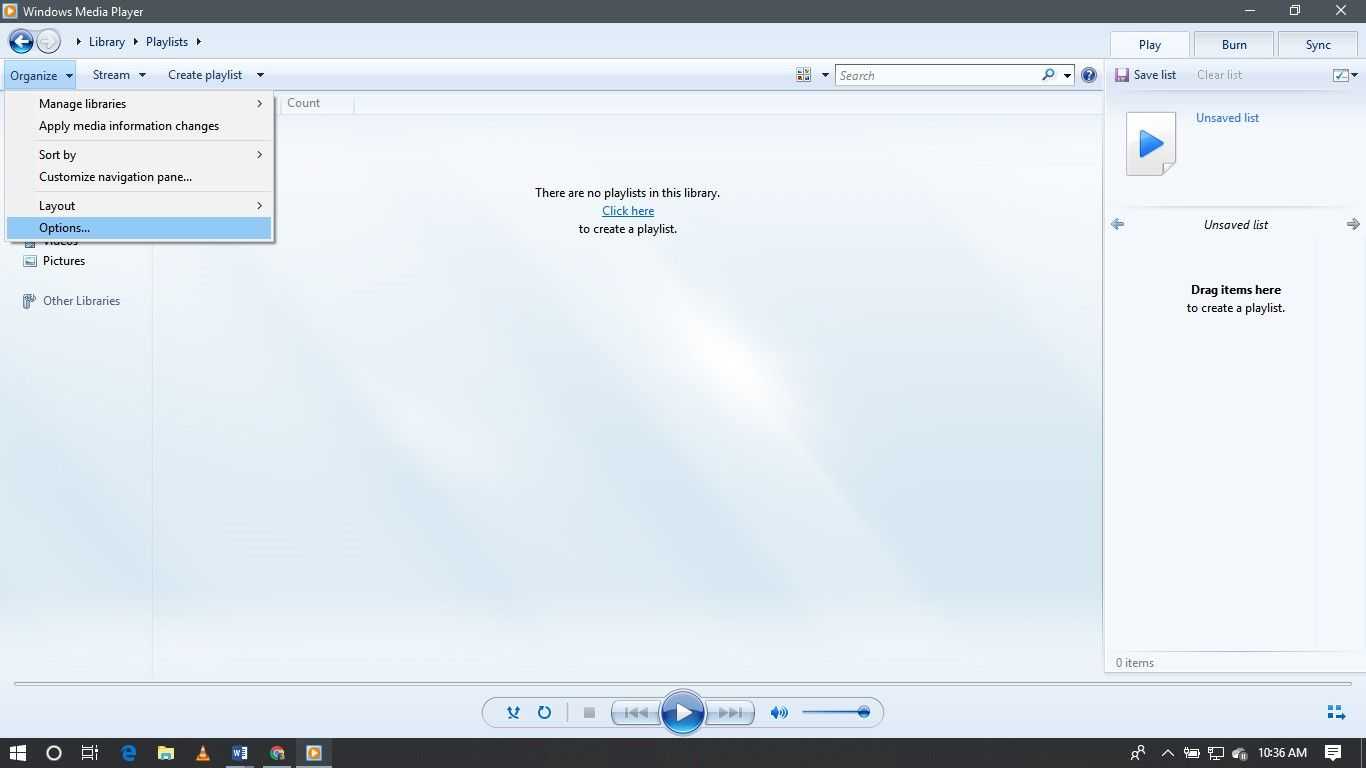Select Pictures in the navigation pane
Image resolution: width=1366 pixels, height=768 pixels.
(64, 261)
